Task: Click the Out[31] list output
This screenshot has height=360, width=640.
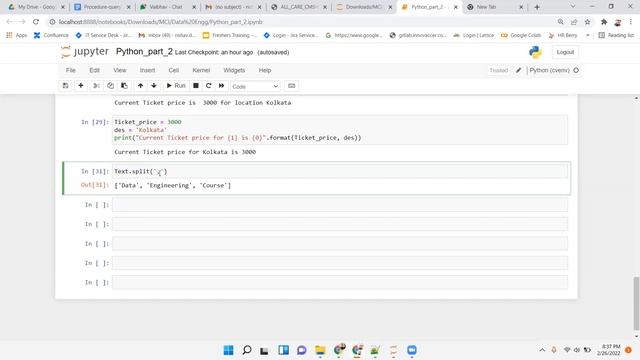Action: click(x=172, y=185)
